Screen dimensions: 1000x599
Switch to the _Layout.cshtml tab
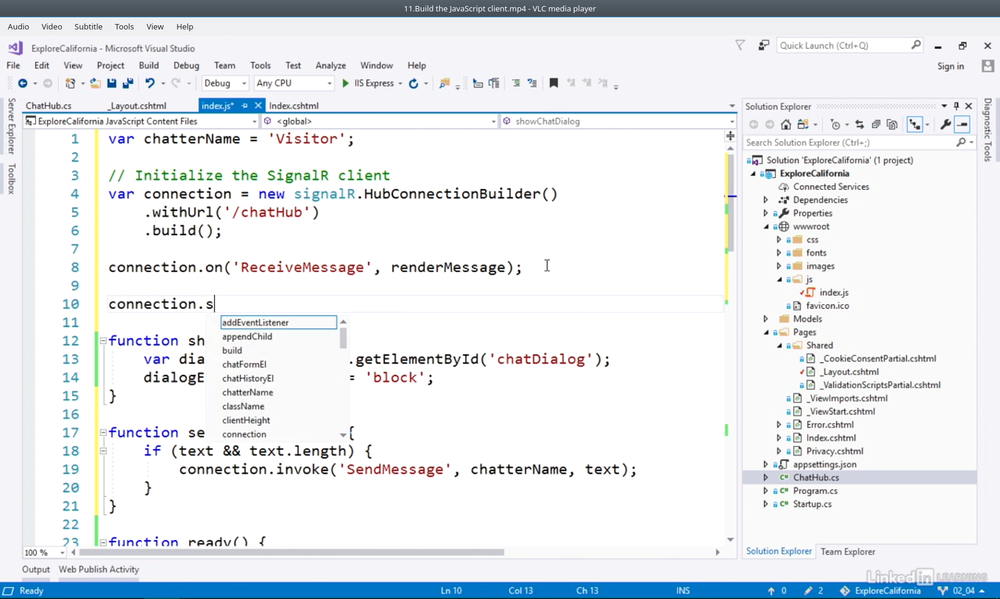click(x=136, y=106)
